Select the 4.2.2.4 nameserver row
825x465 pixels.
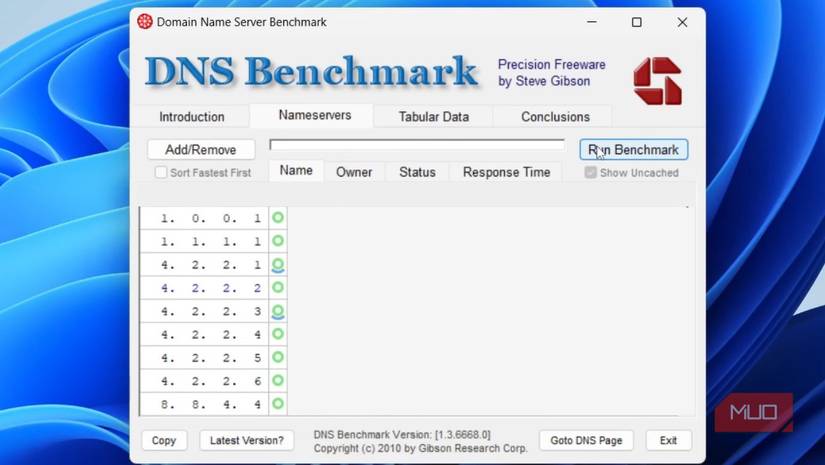coord(205,335)
